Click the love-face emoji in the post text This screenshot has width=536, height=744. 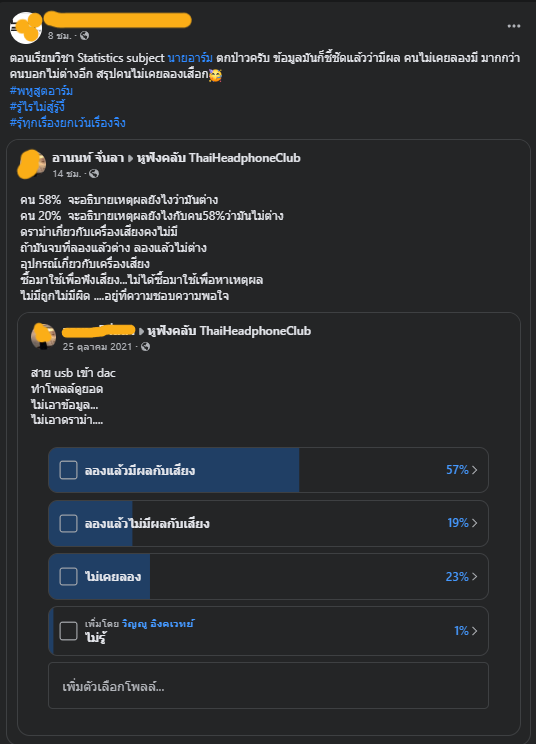coord(215,74)
